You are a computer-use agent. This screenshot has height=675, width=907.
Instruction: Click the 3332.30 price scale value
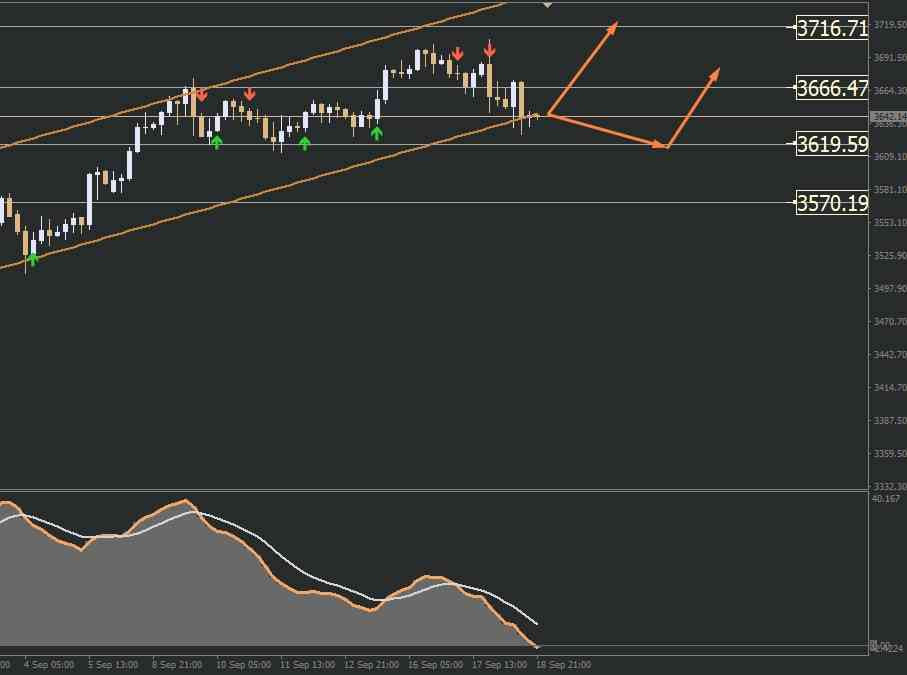click(x=890, y=486)
